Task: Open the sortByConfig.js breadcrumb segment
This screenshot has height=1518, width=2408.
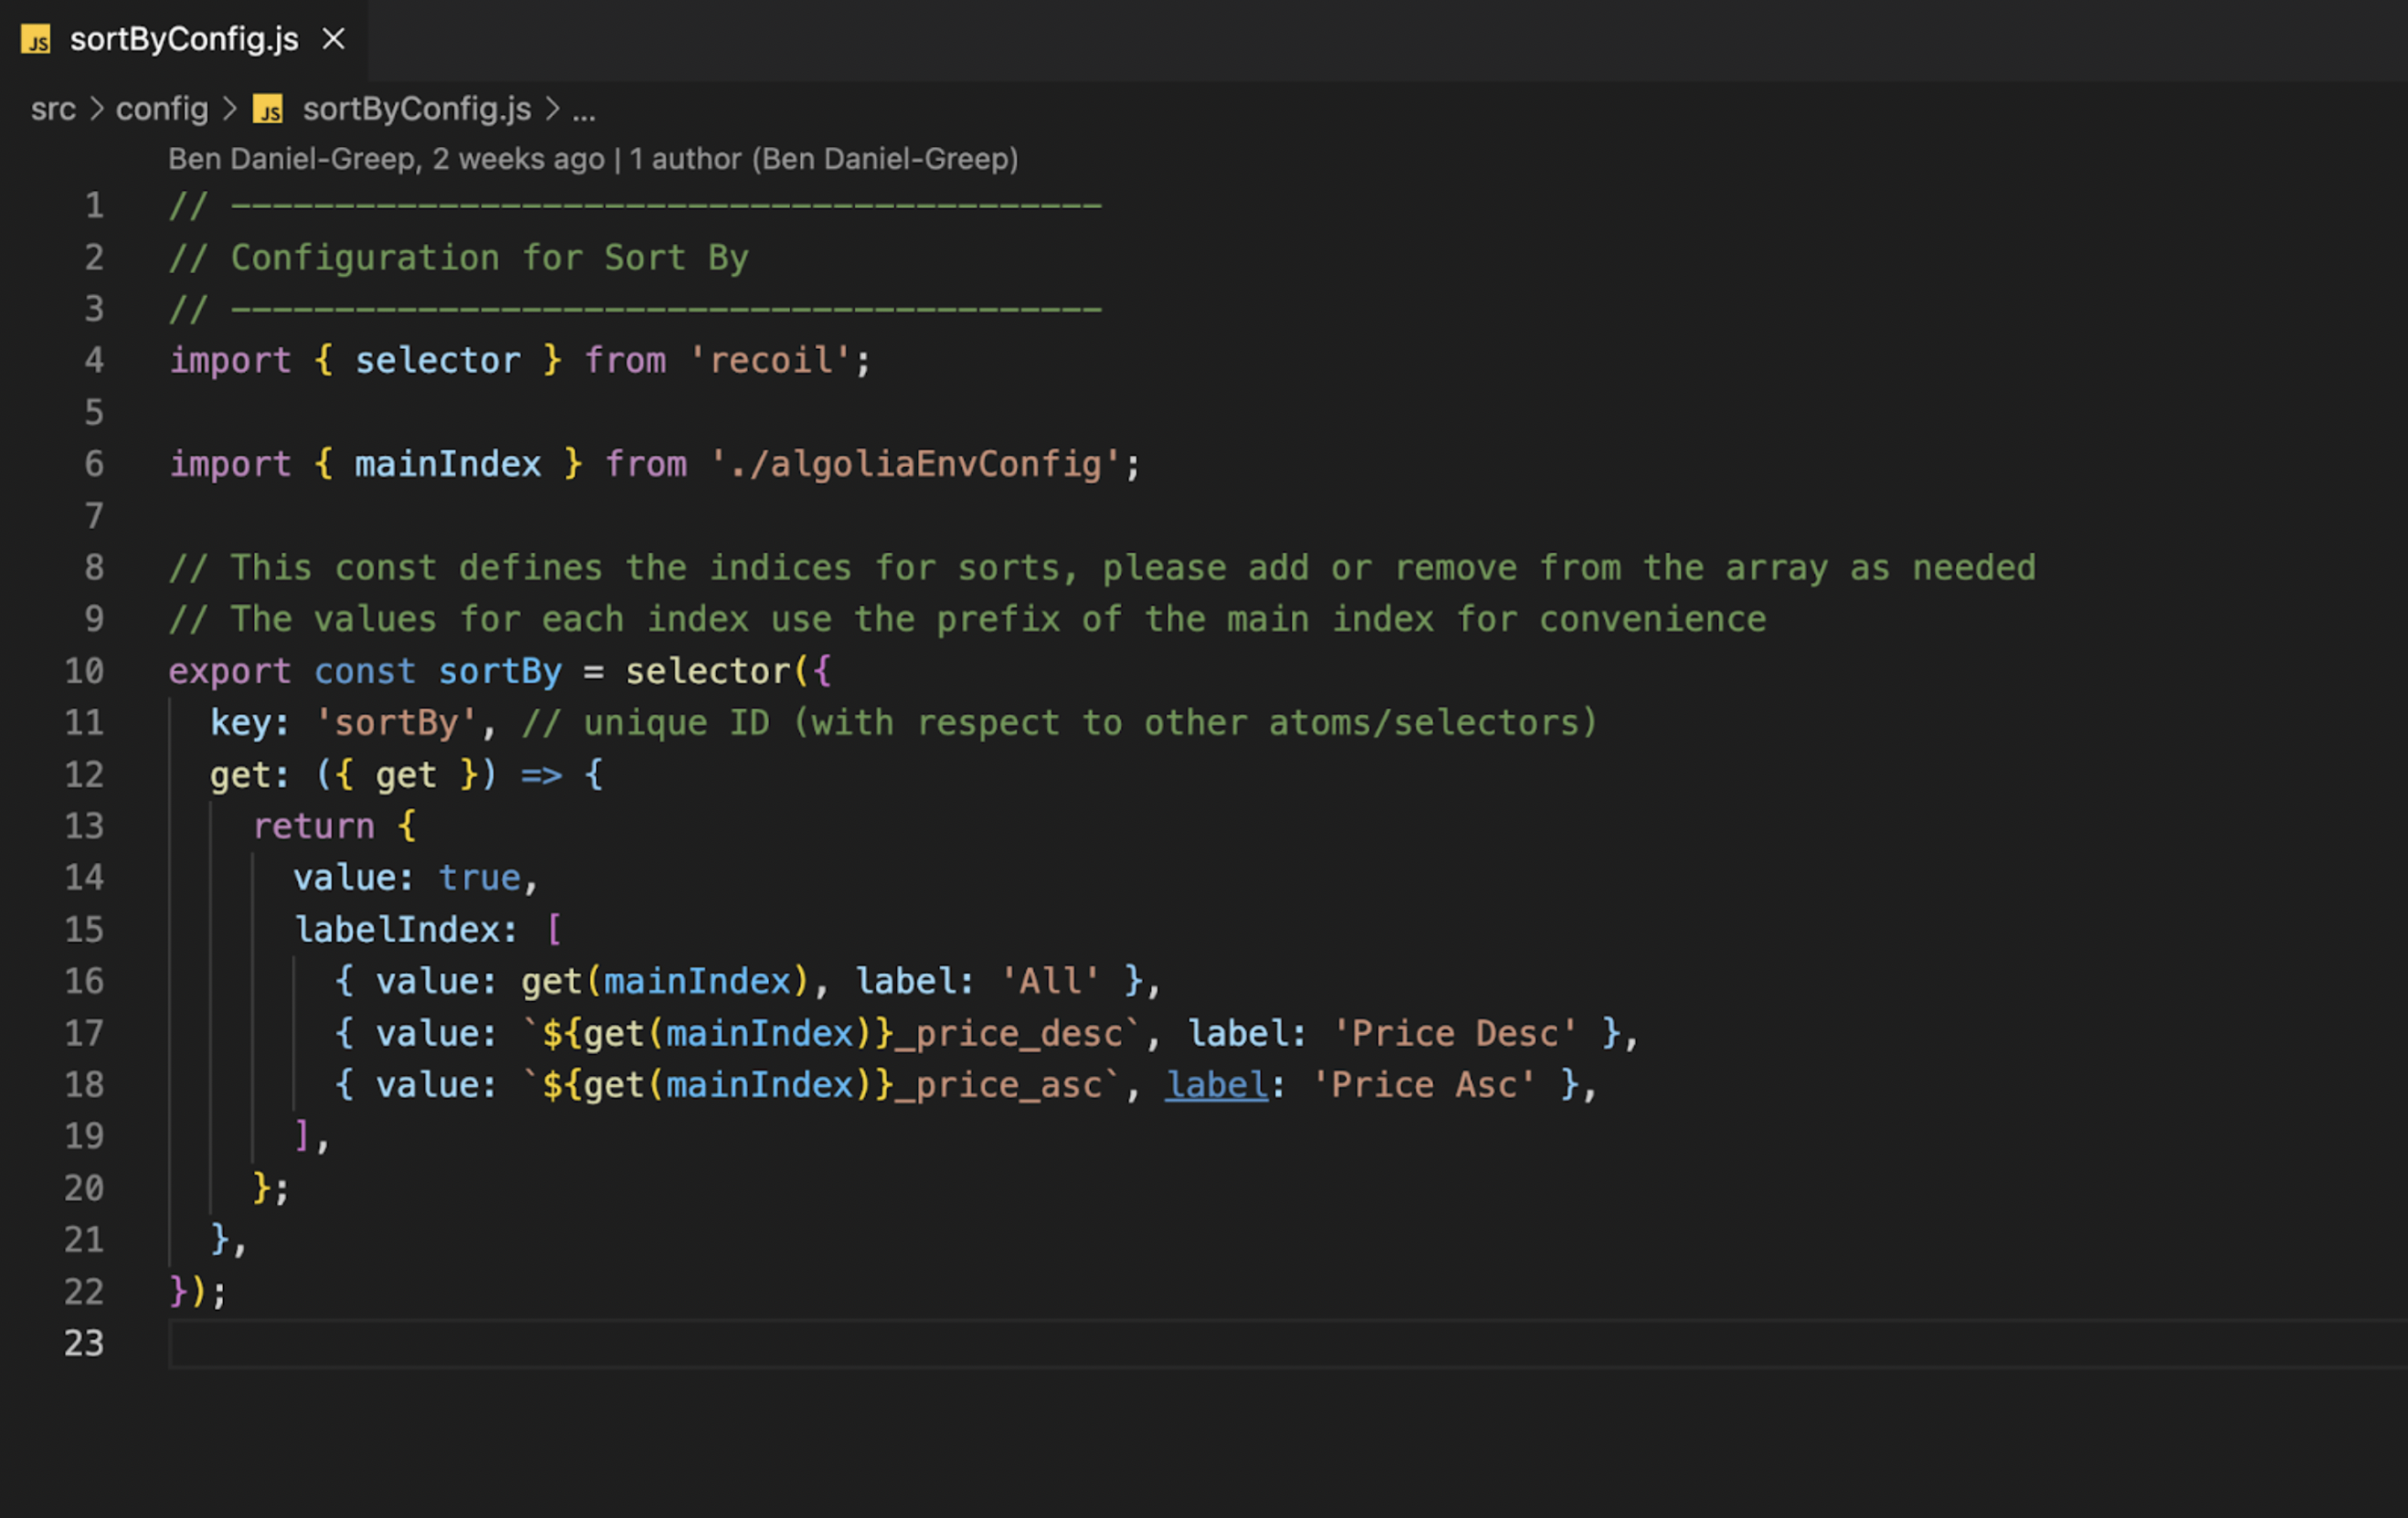Action: tap(417, 109)
